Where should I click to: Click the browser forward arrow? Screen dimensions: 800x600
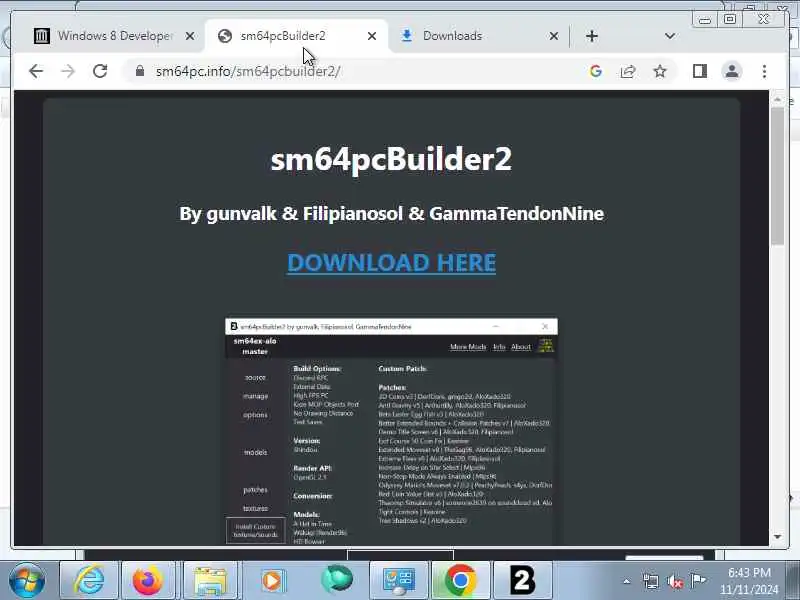click(68, 71)
